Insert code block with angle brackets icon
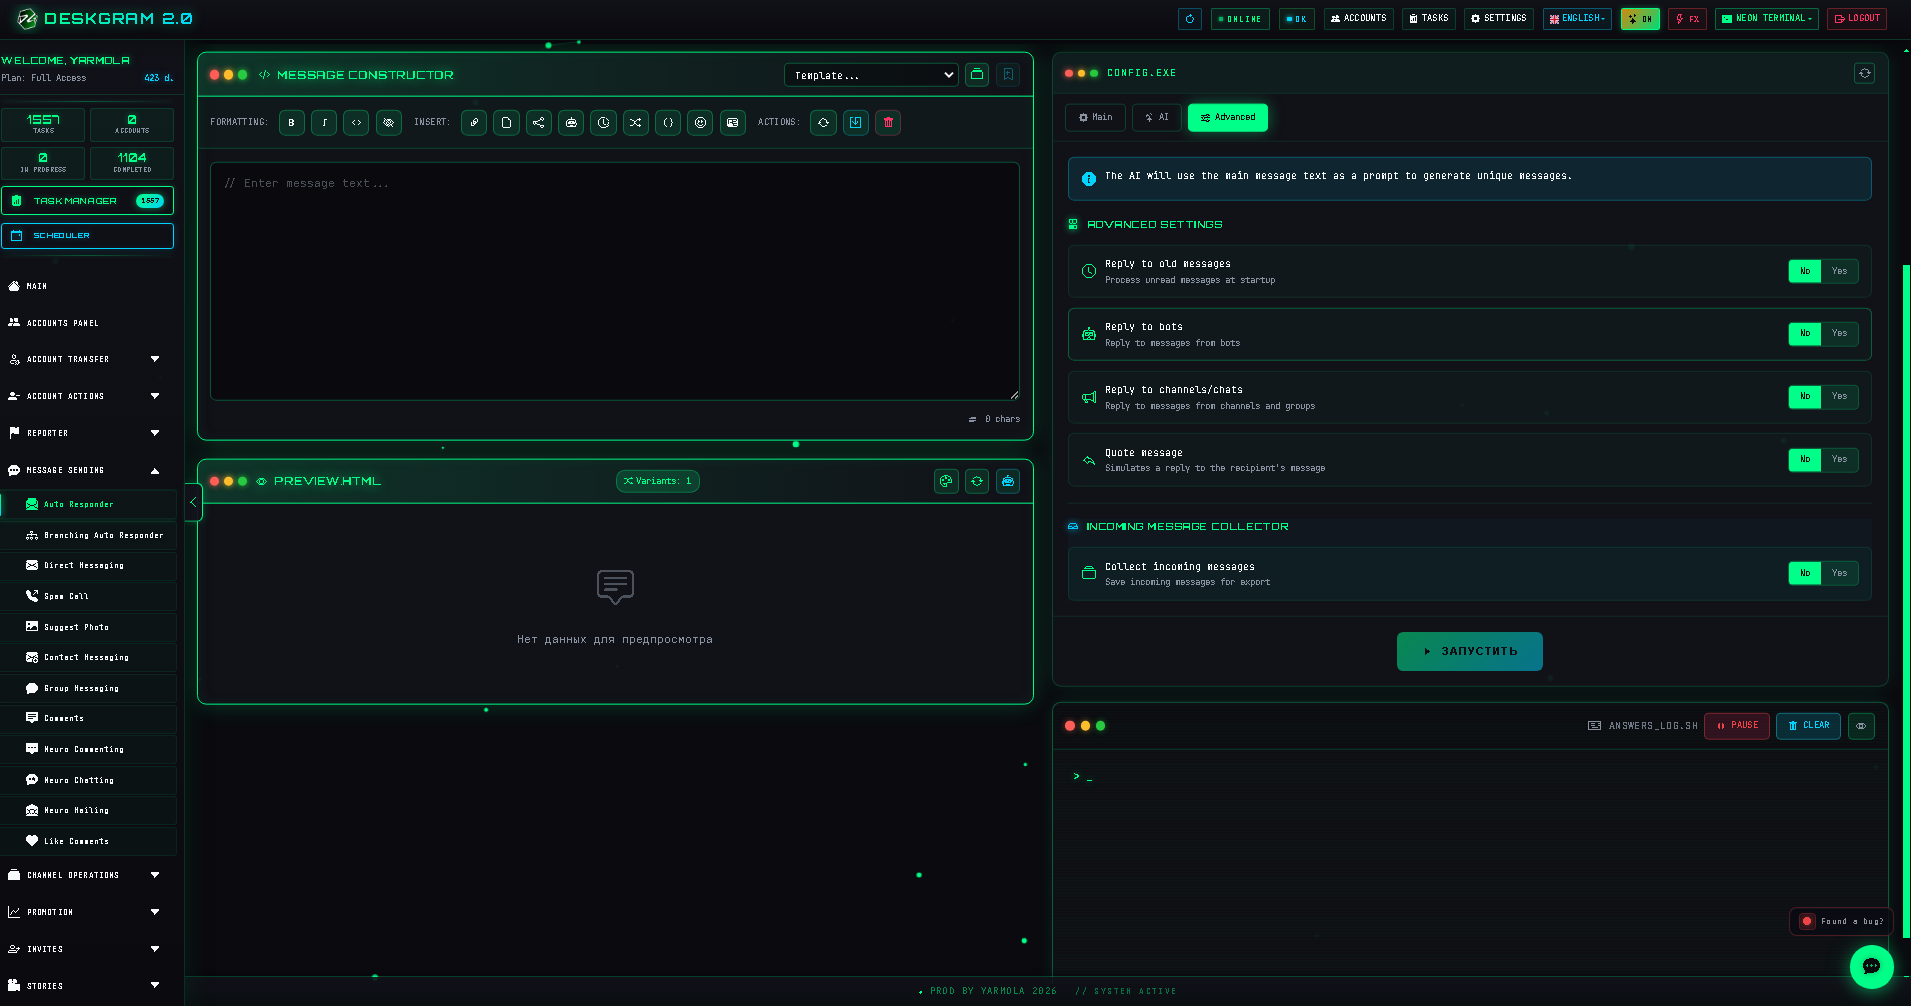Screen dimensions: 1911x1006 click(x=356, y=122)
